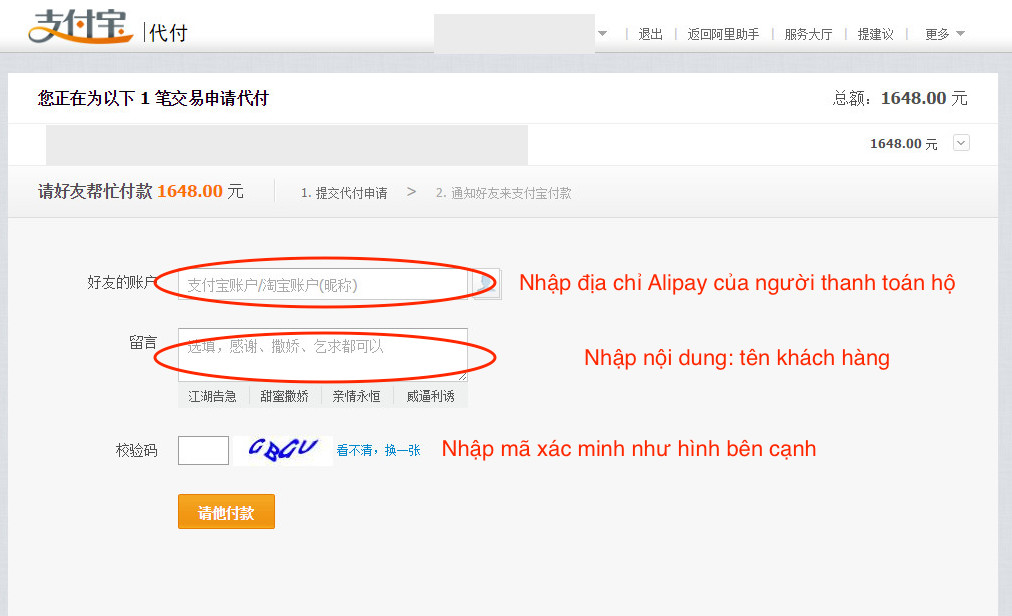
Task: Choose the 甜蜜撒娇 message template
Action: [285, 396]
